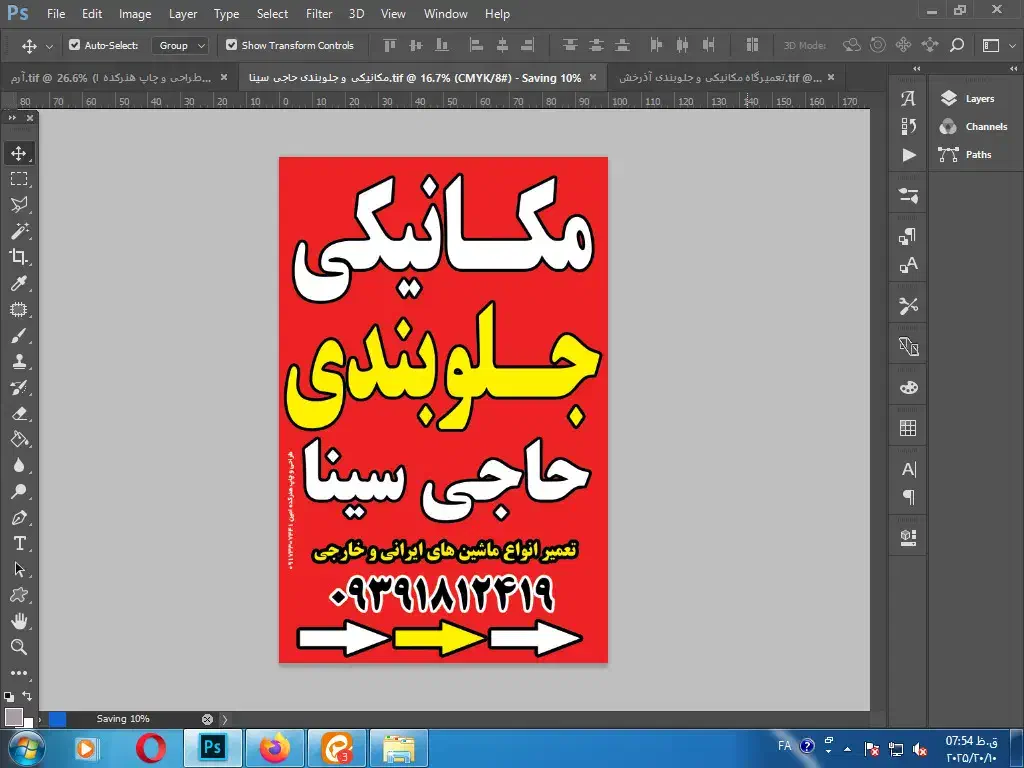Click the foreground color swatch
Image resolution: width=1024 pixels, height=768 pixels.
pos(13,716)
